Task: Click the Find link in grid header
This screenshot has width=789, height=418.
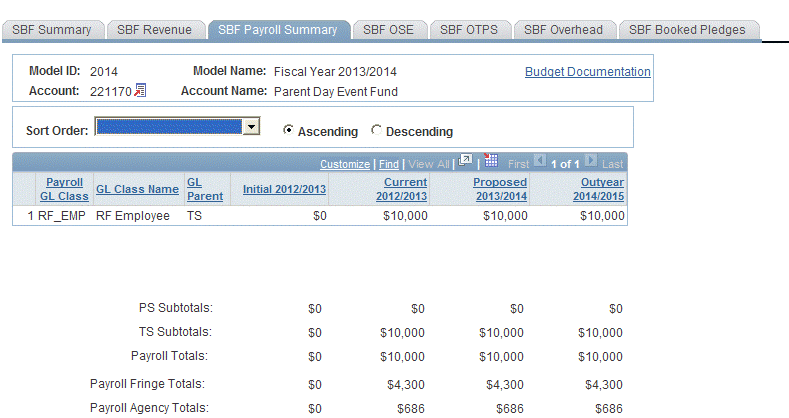Action: point(389,164)
